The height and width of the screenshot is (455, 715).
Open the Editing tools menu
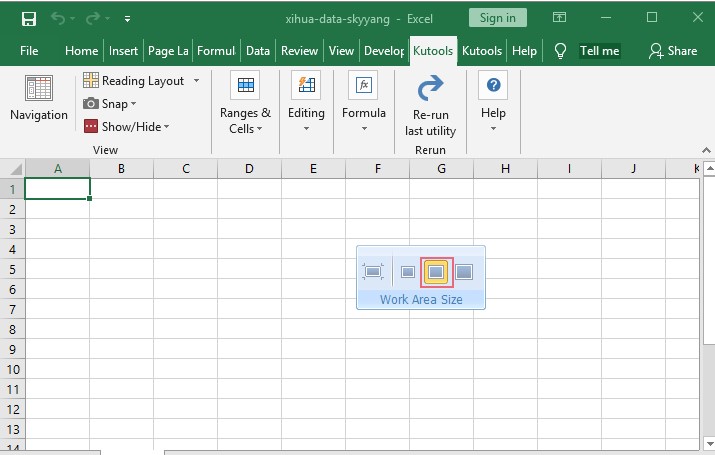[306, 102]
